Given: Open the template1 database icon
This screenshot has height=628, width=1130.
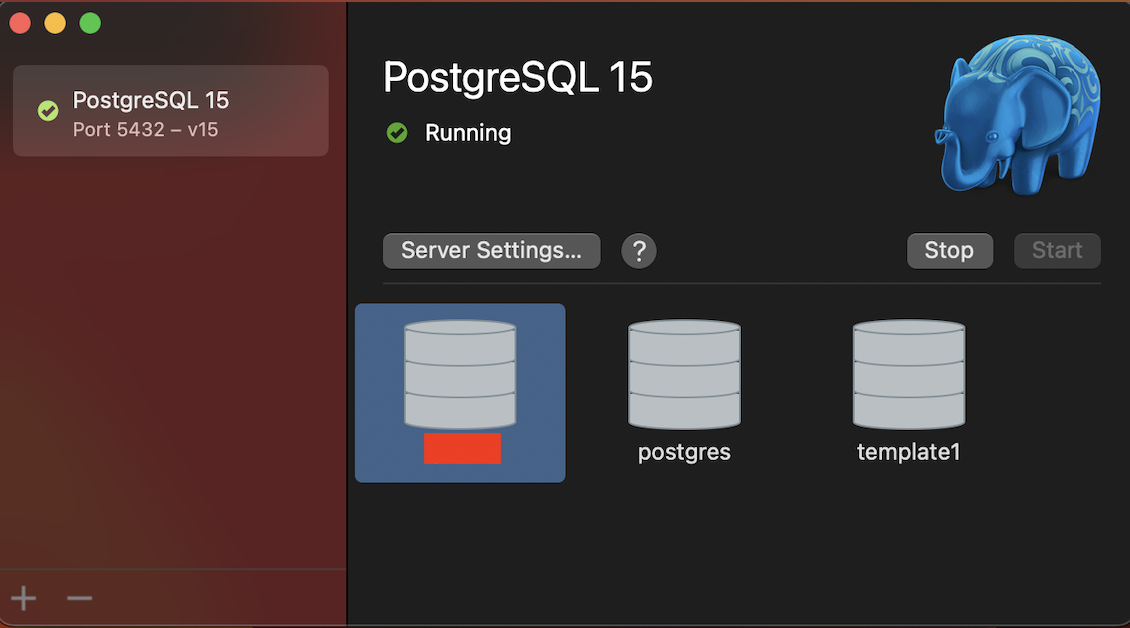Looking at the screenshot, I should [909, 374].
